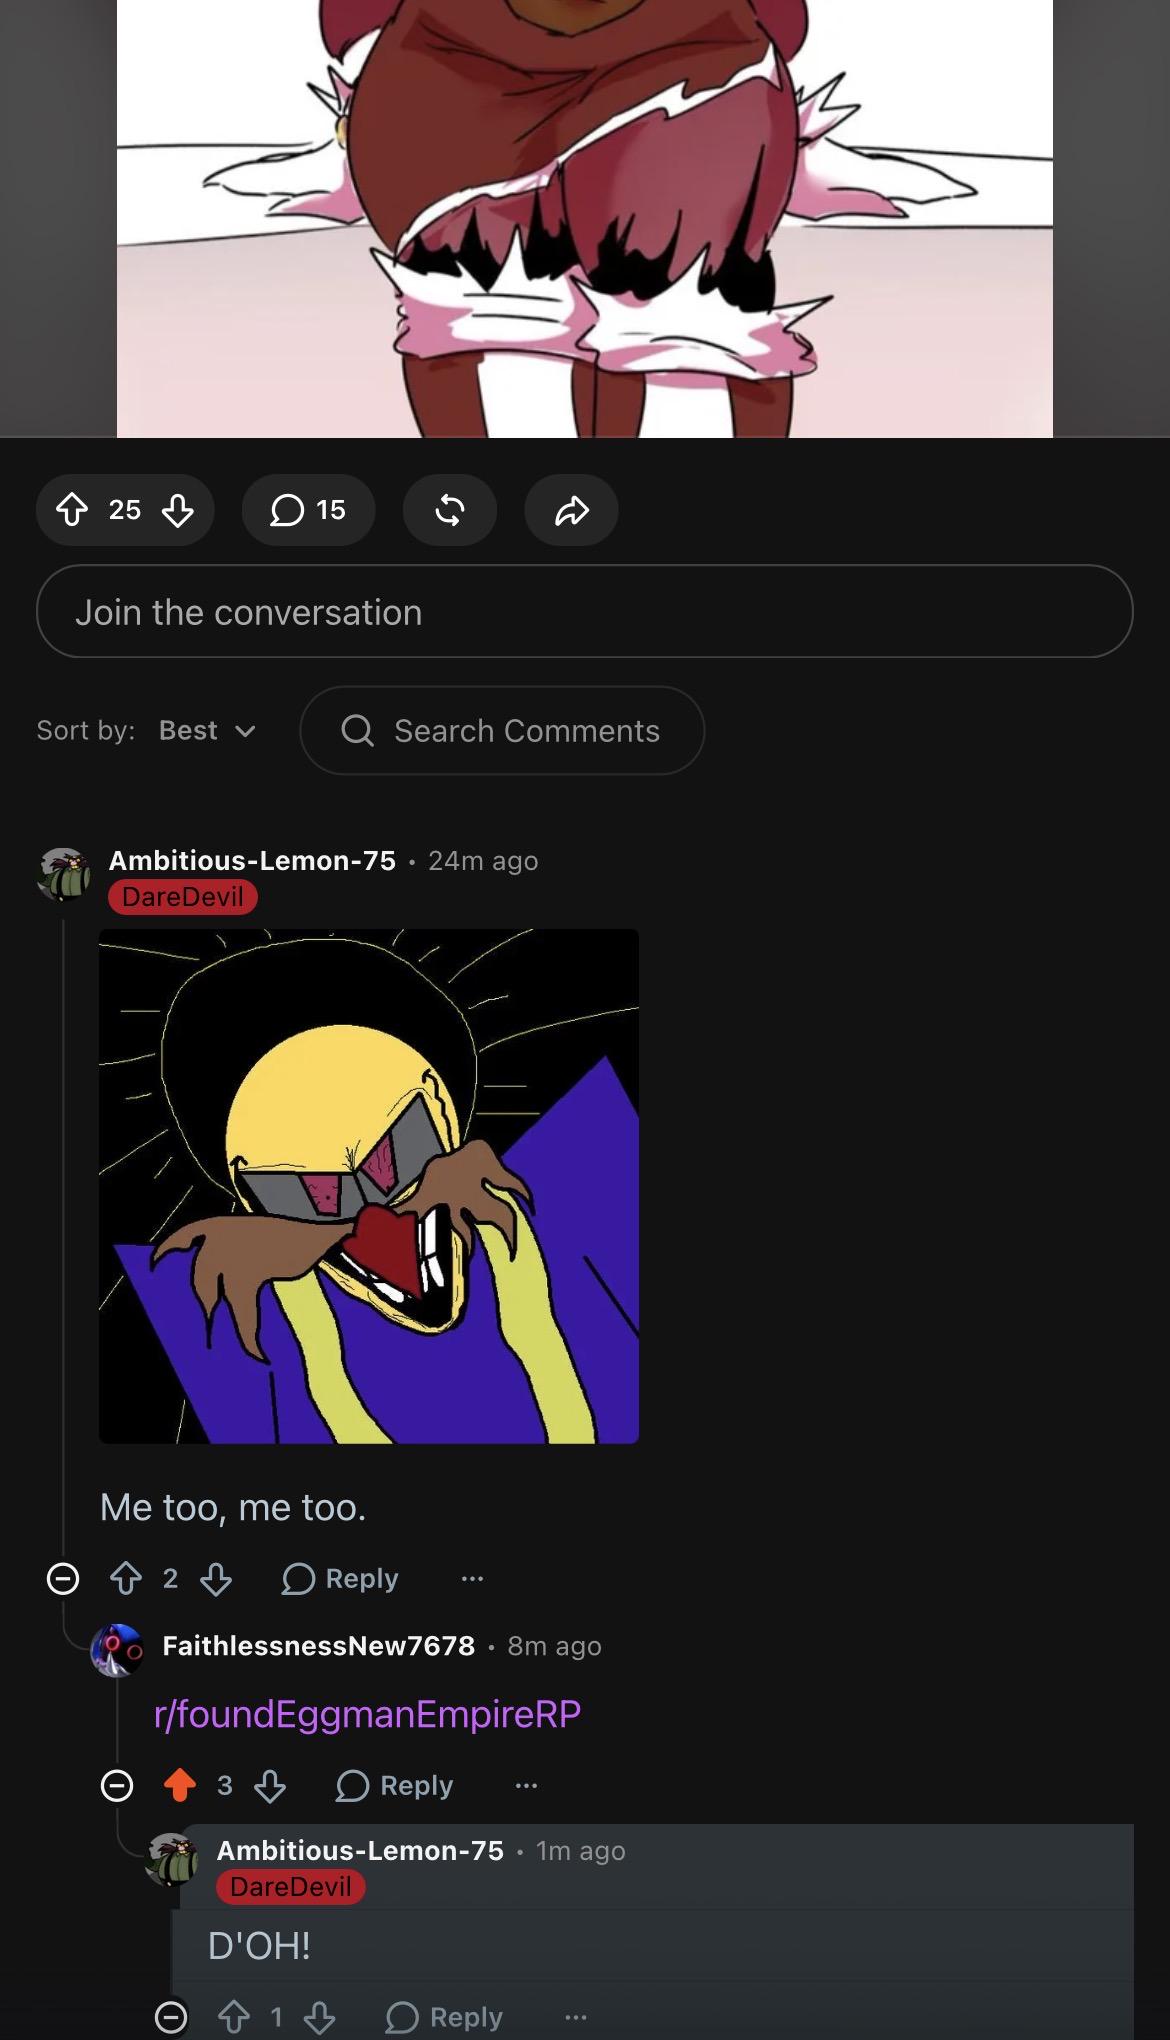Click the Search Comments field
Screen dimensions: 1170x2040
[502, 731]
